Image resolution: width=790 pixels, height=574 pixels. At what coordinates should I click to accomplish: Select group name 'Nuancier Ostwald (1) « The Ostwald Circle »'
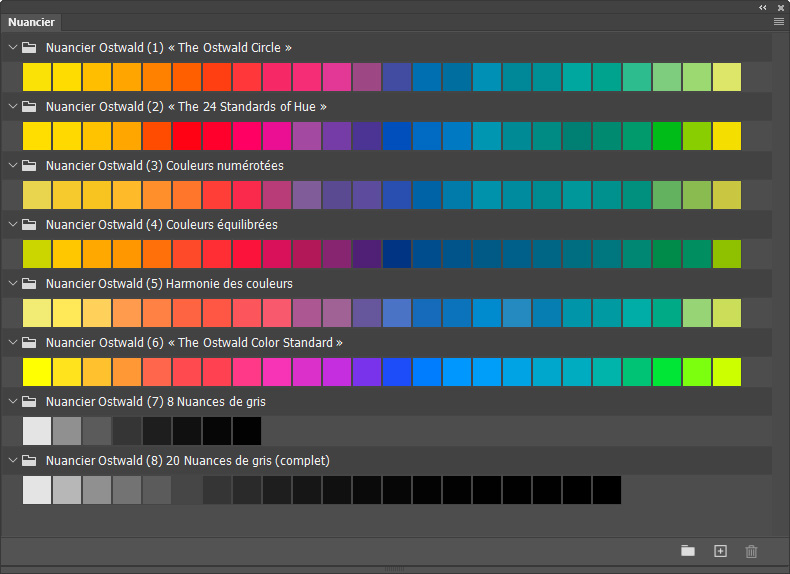click(x=169, y=47)
